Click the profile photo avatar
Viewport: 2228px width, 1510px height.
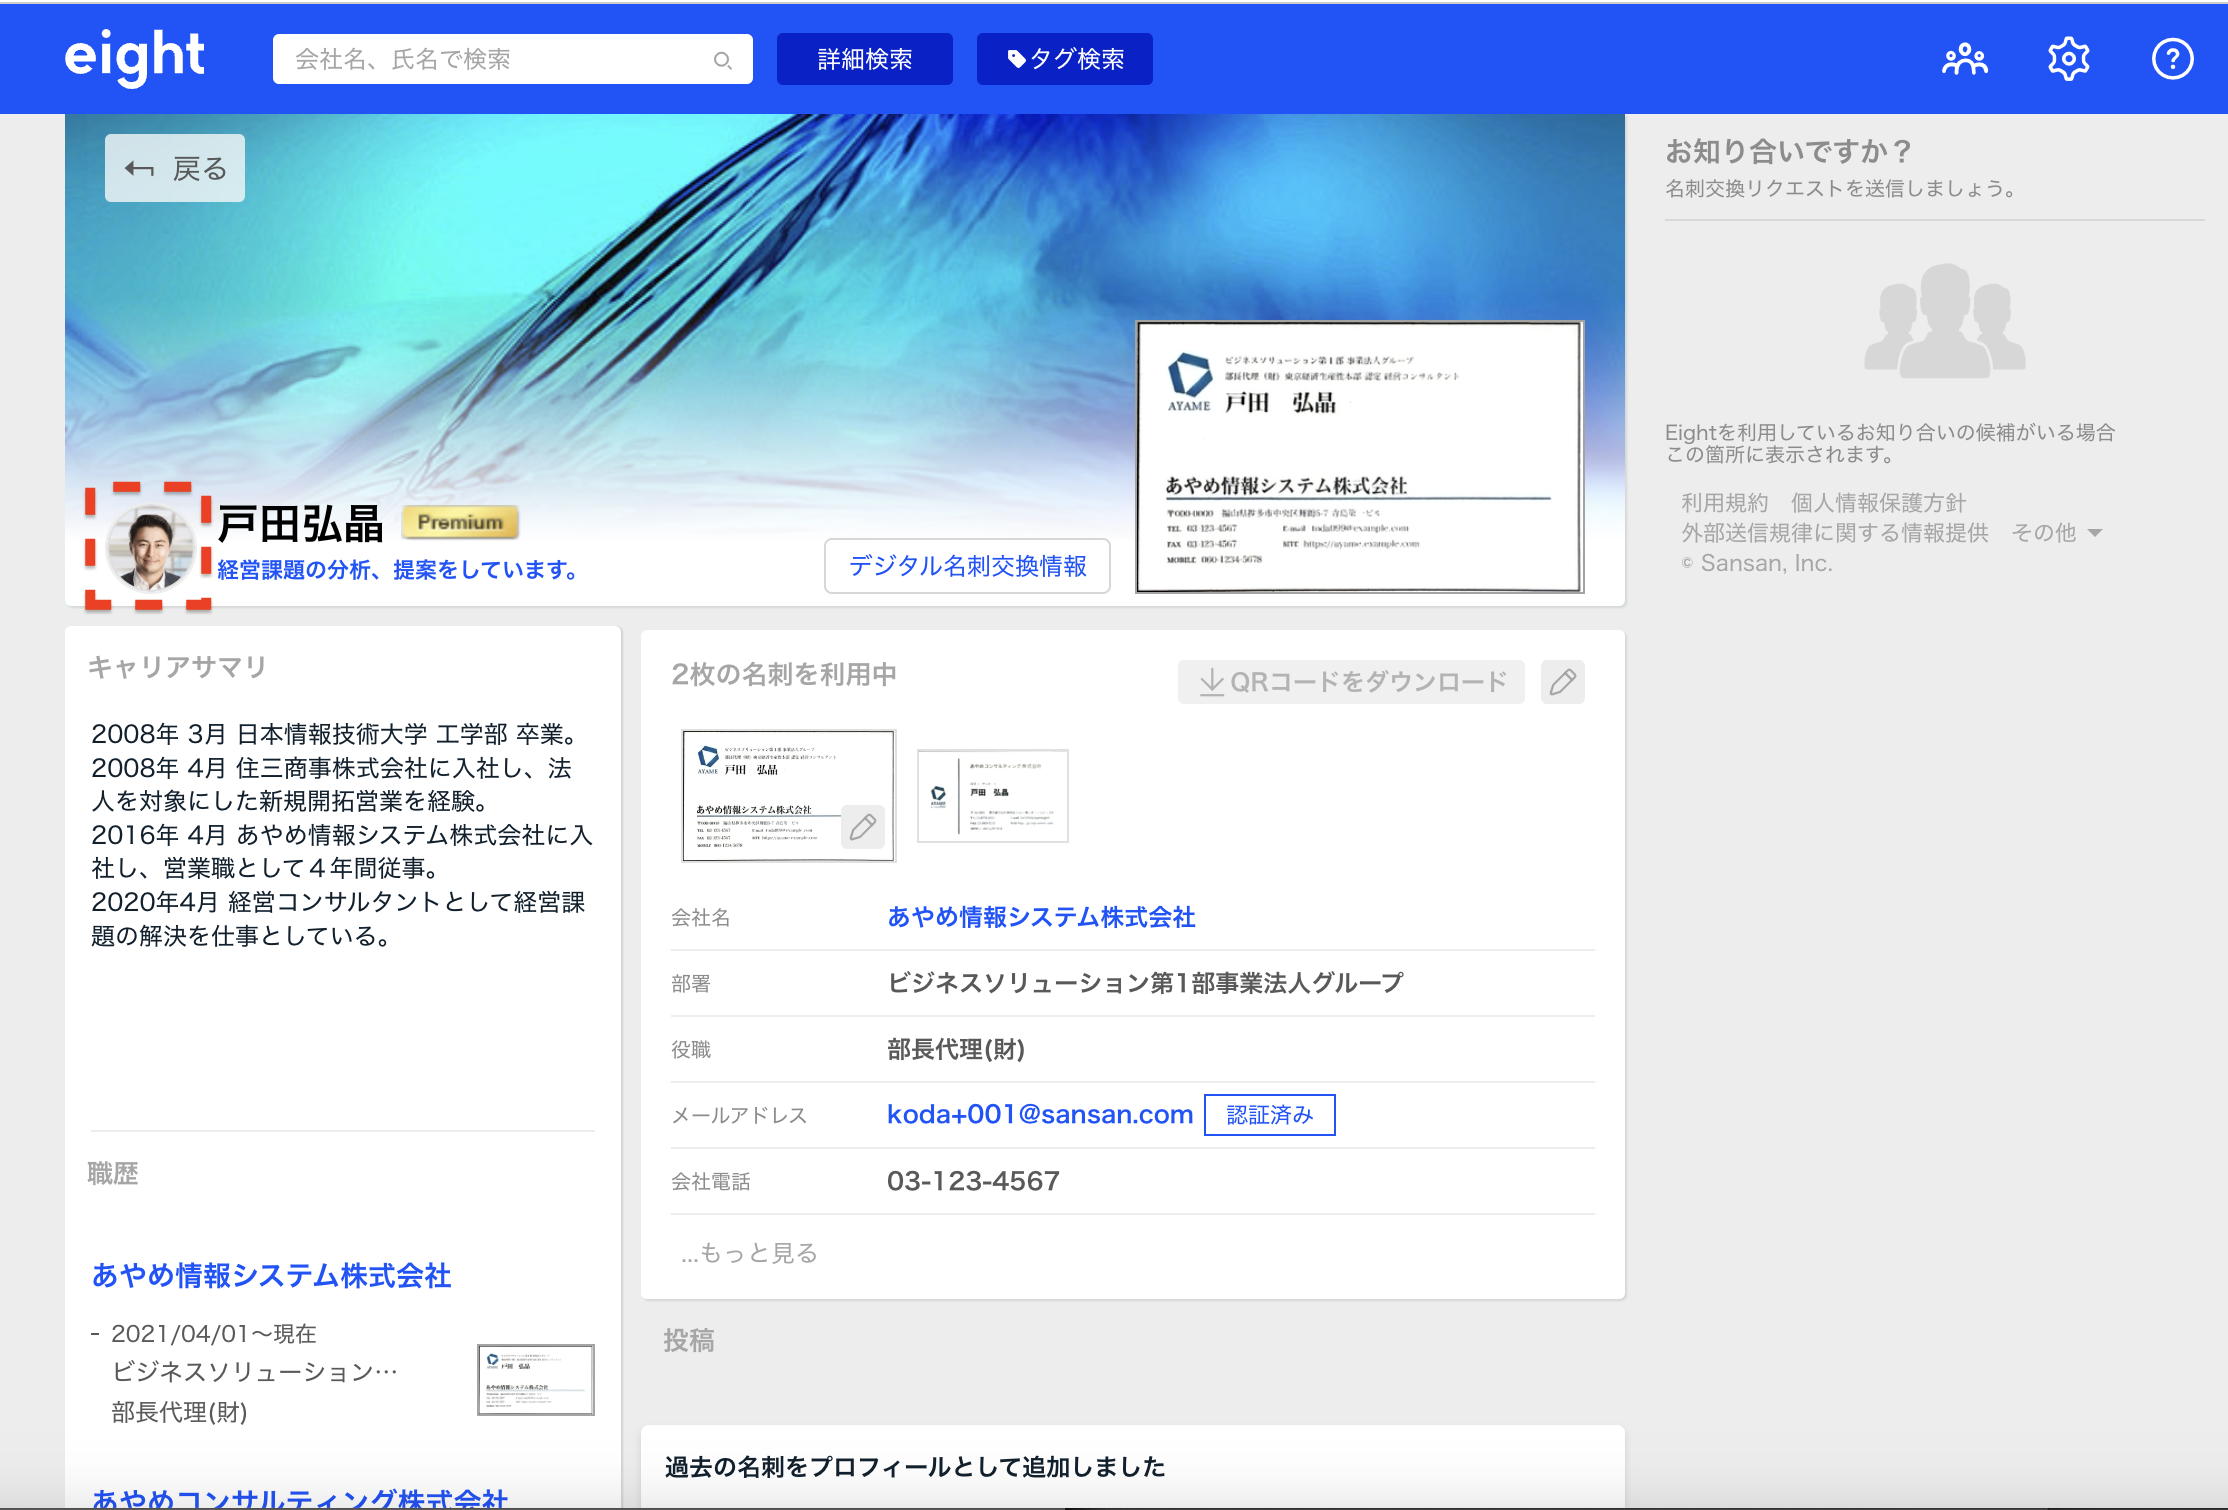[x=150, y=546]
